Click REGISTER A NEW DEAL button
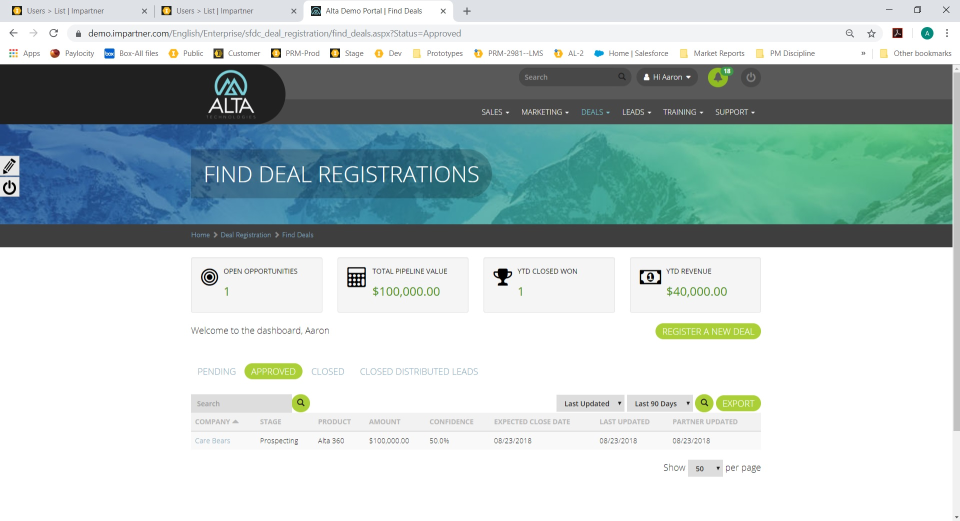Screen dimensions: 960x521 tap(708, 331)
